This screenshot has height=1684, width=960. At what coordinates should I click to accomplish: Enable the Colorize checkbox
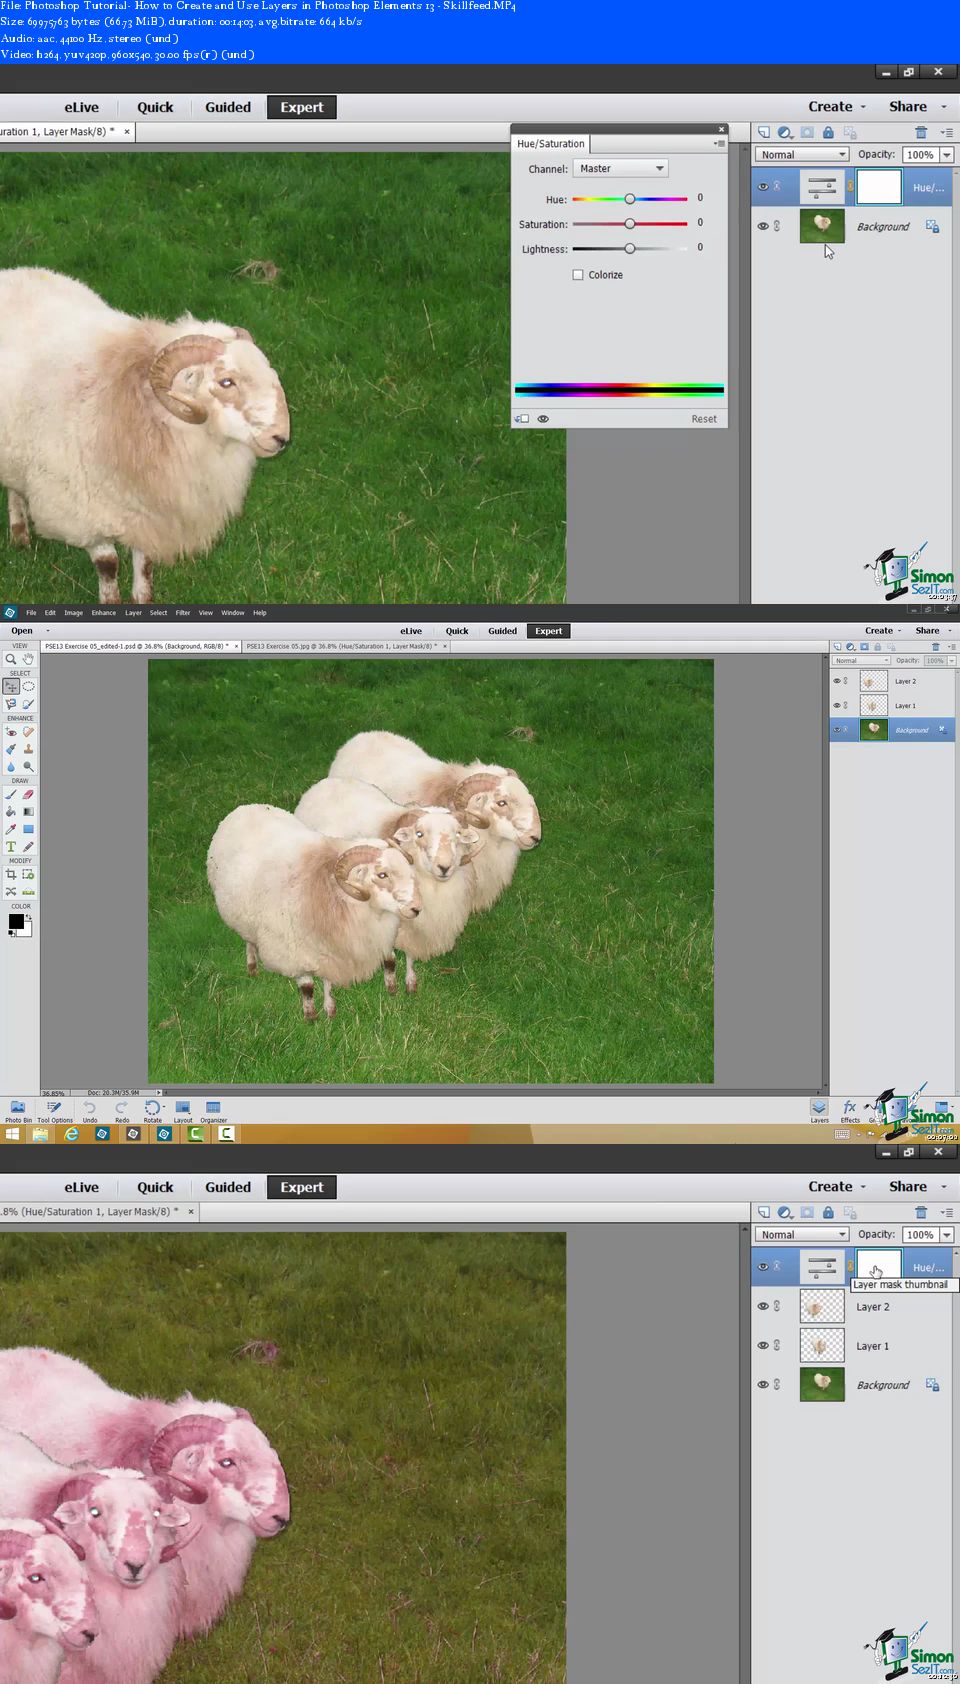[x=578, y=275]
